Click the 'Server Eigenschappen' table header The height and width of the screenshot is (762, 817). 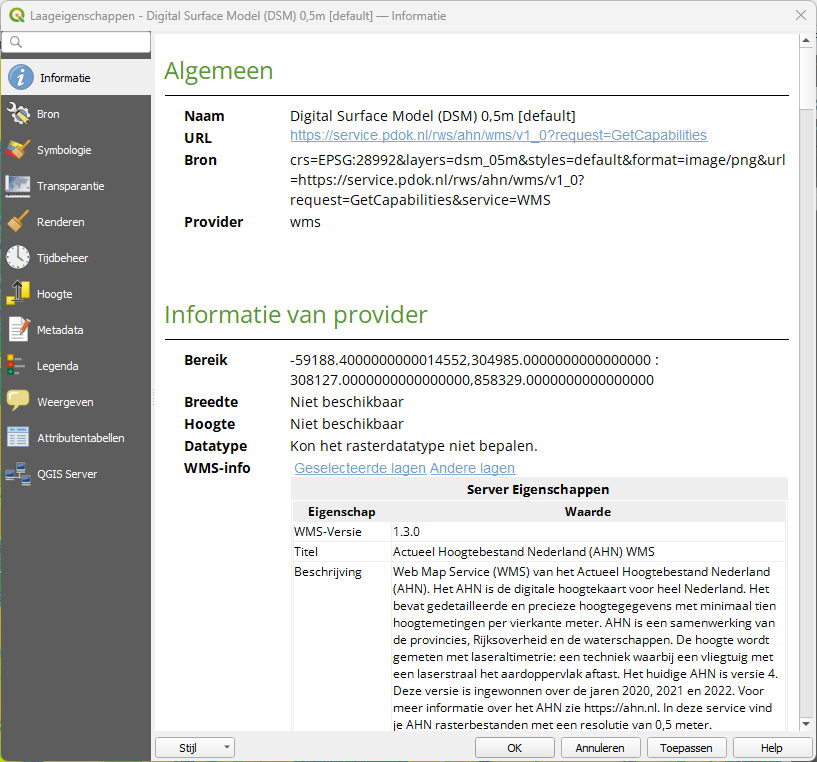[538, 489]
